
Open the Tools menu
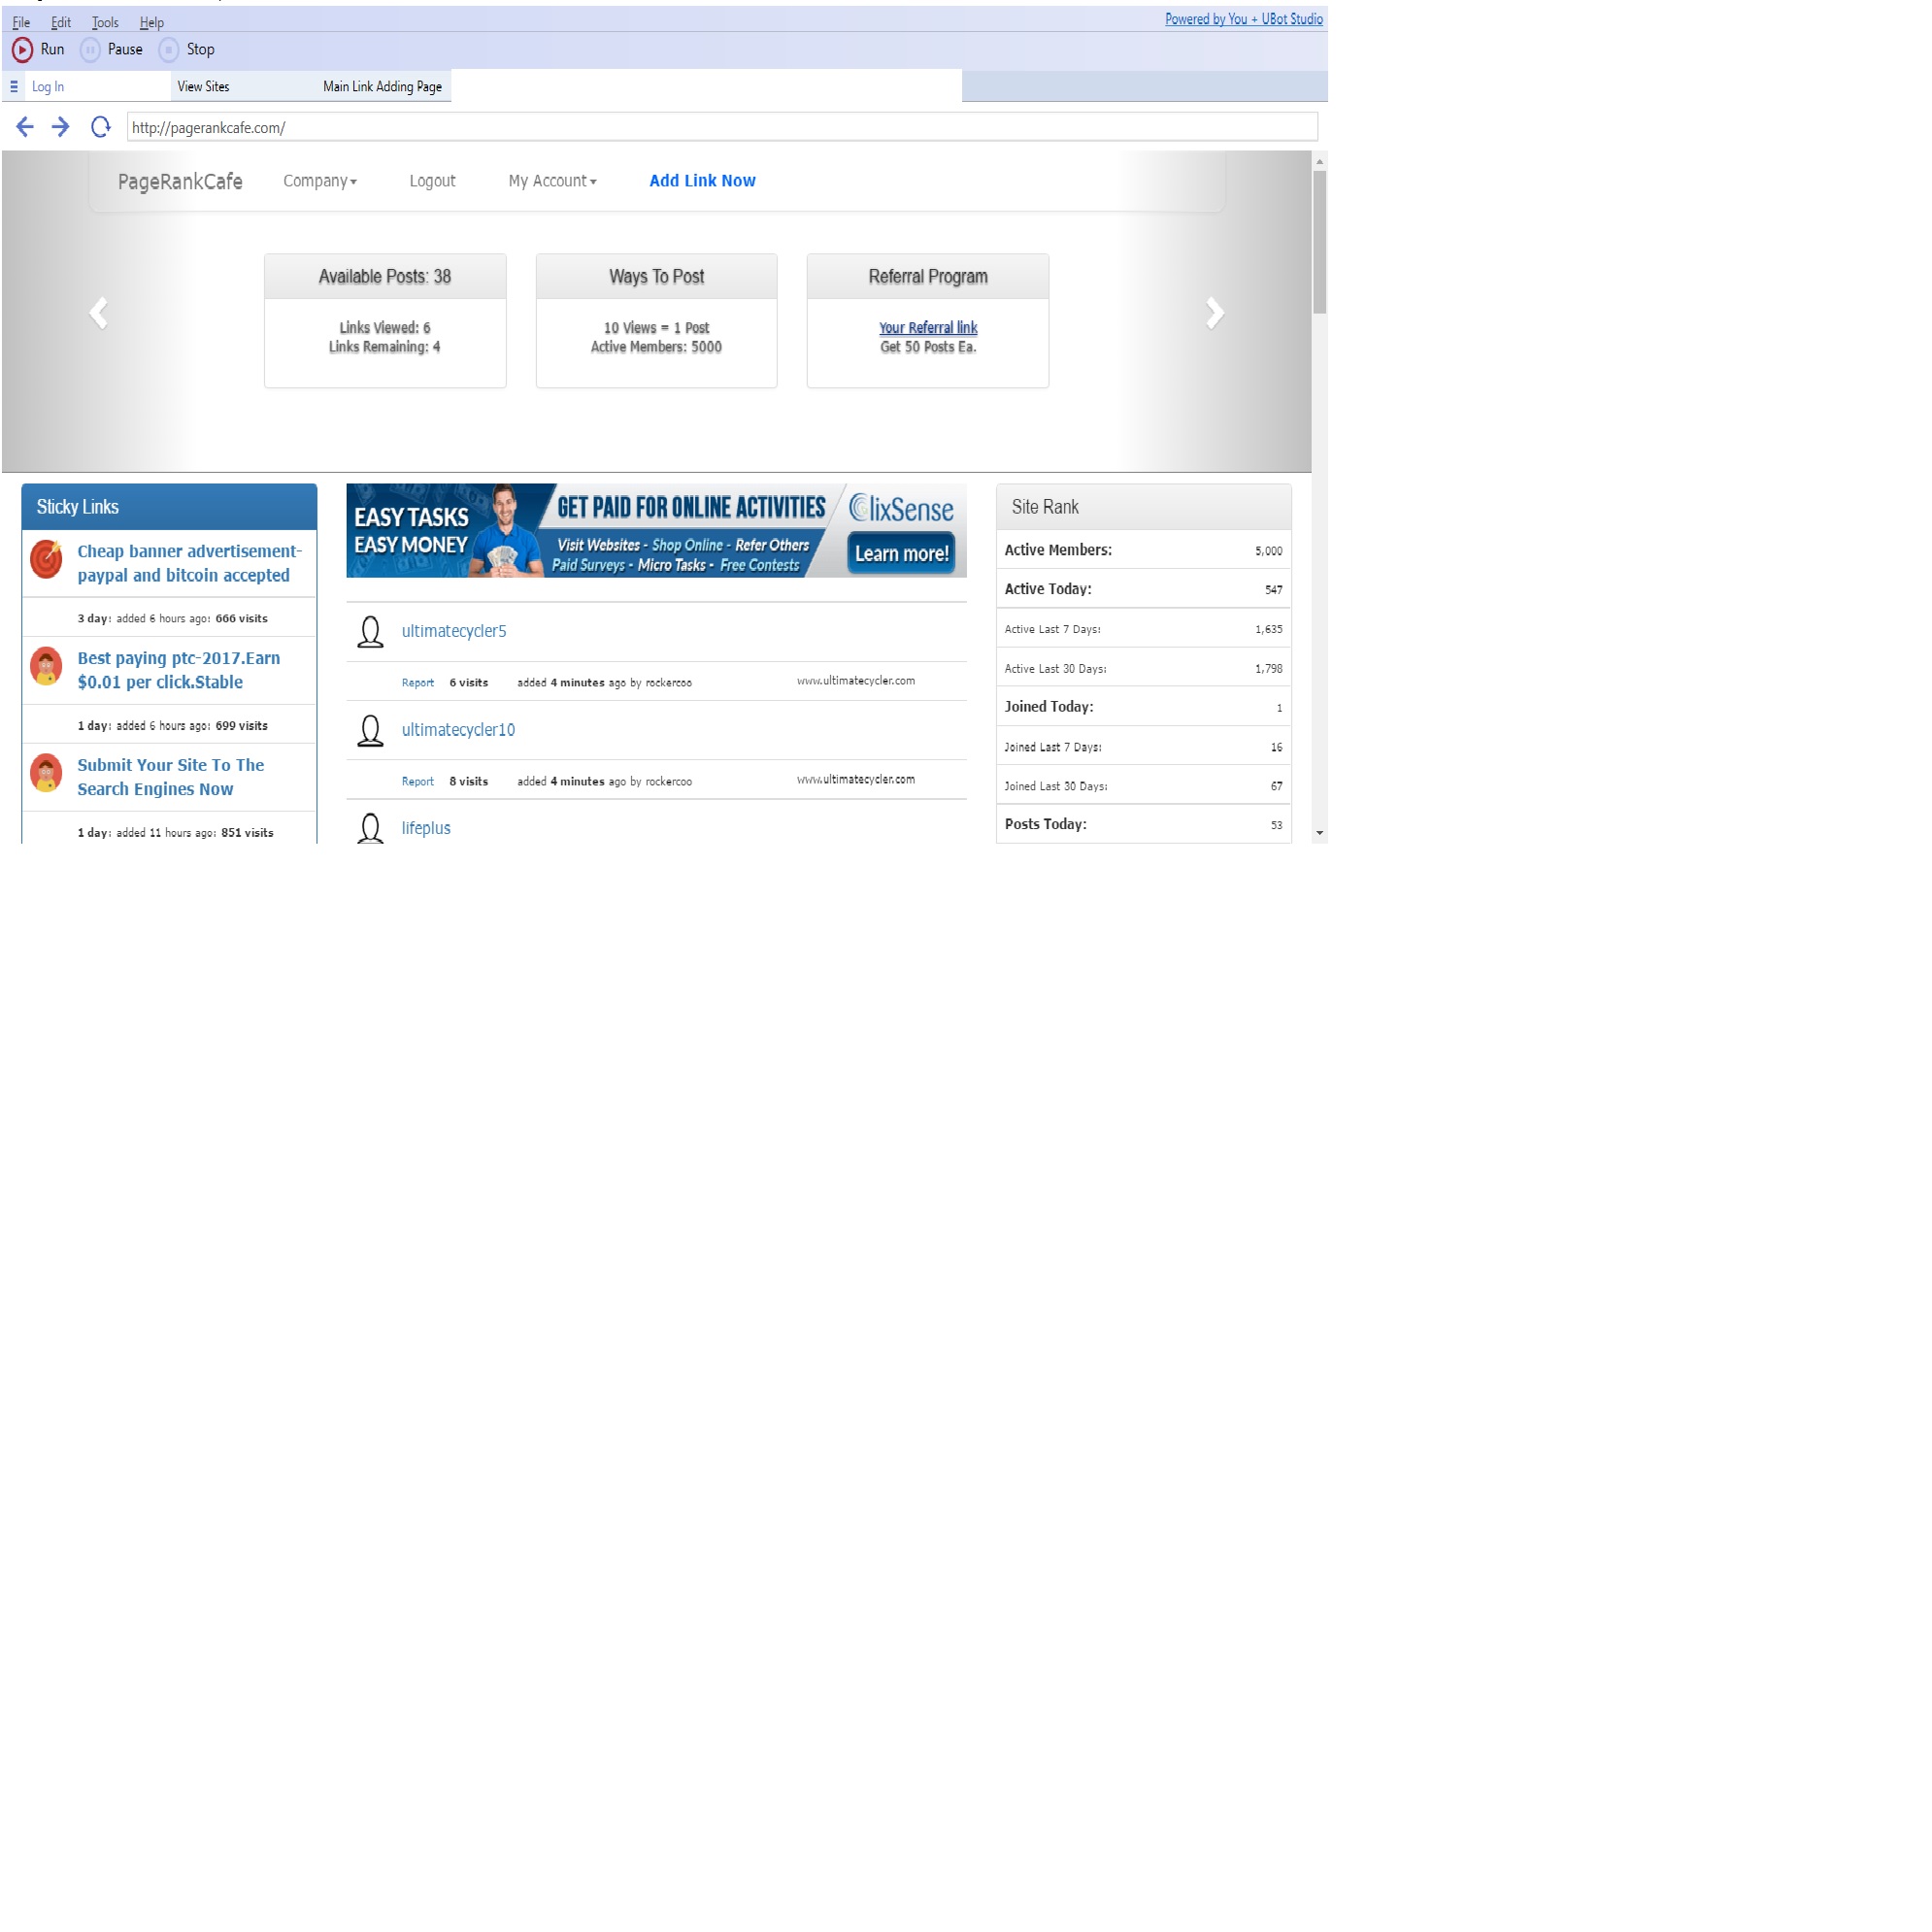pos(105,21)
